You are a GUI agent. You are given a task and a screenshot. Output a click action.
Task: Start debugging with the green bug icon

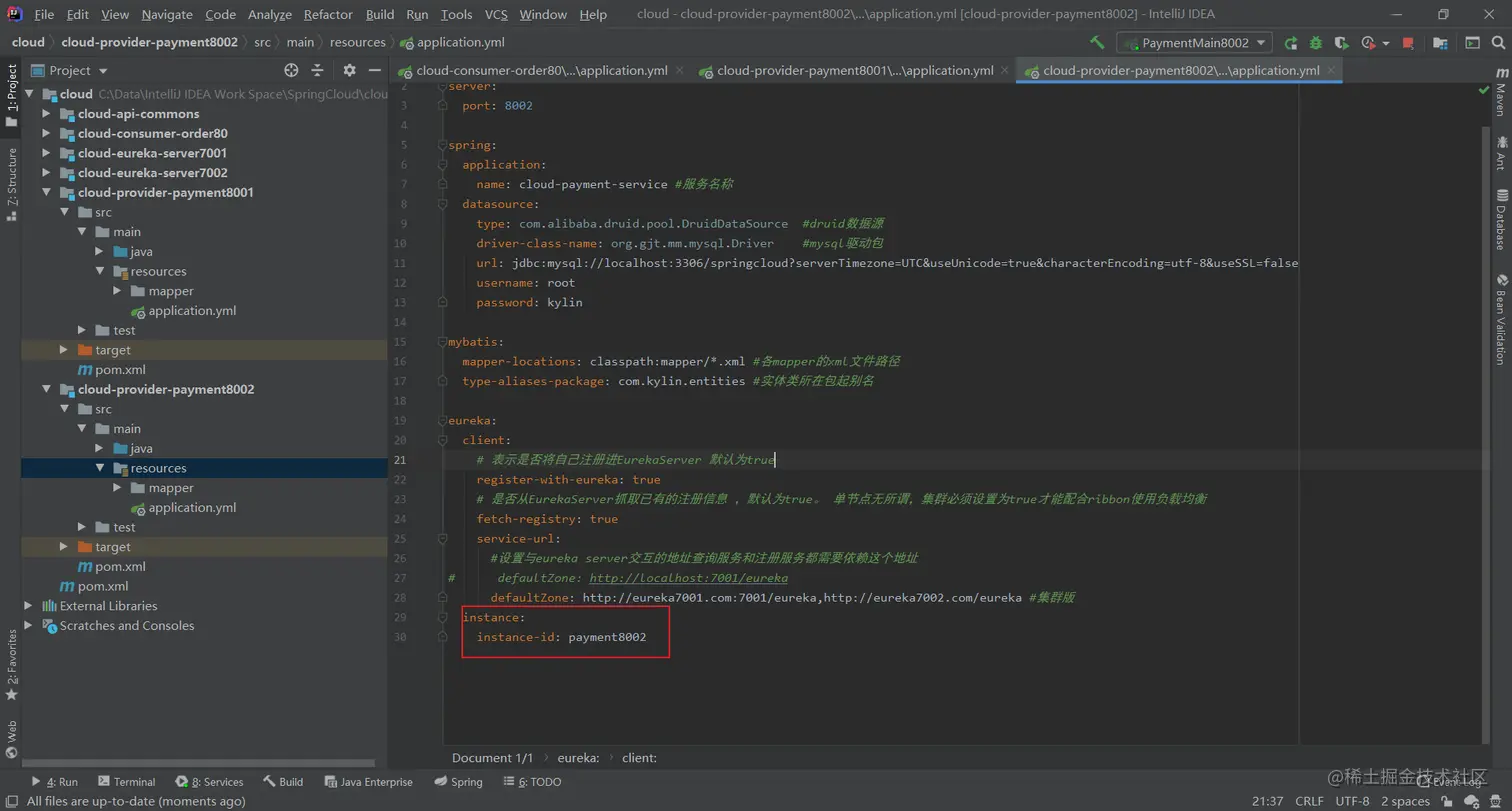pyautogui.click(x=1316, y=43)
